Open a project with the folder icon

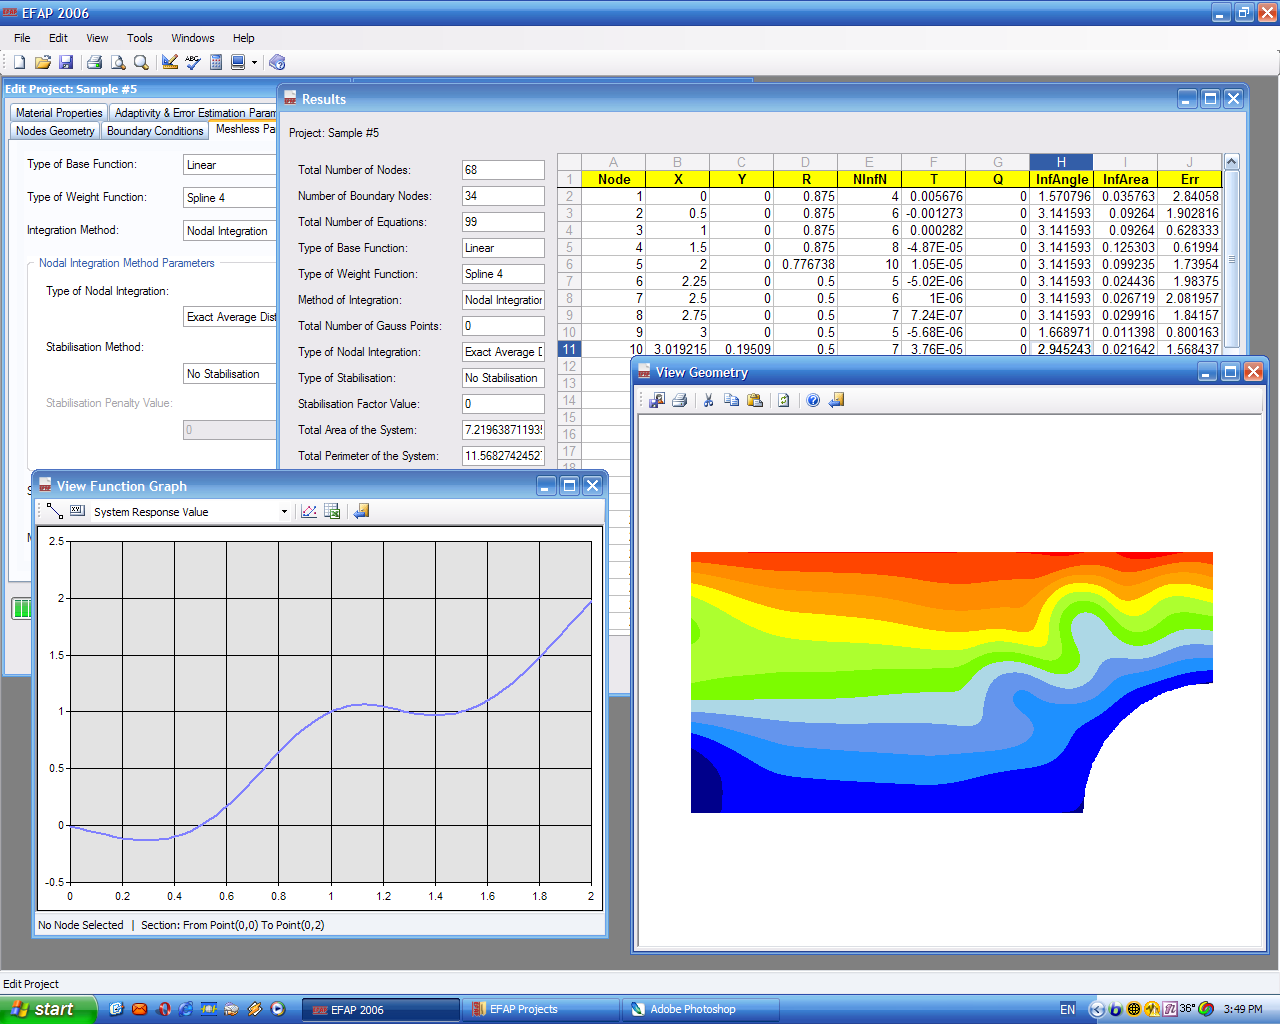[x=42, y=62]
